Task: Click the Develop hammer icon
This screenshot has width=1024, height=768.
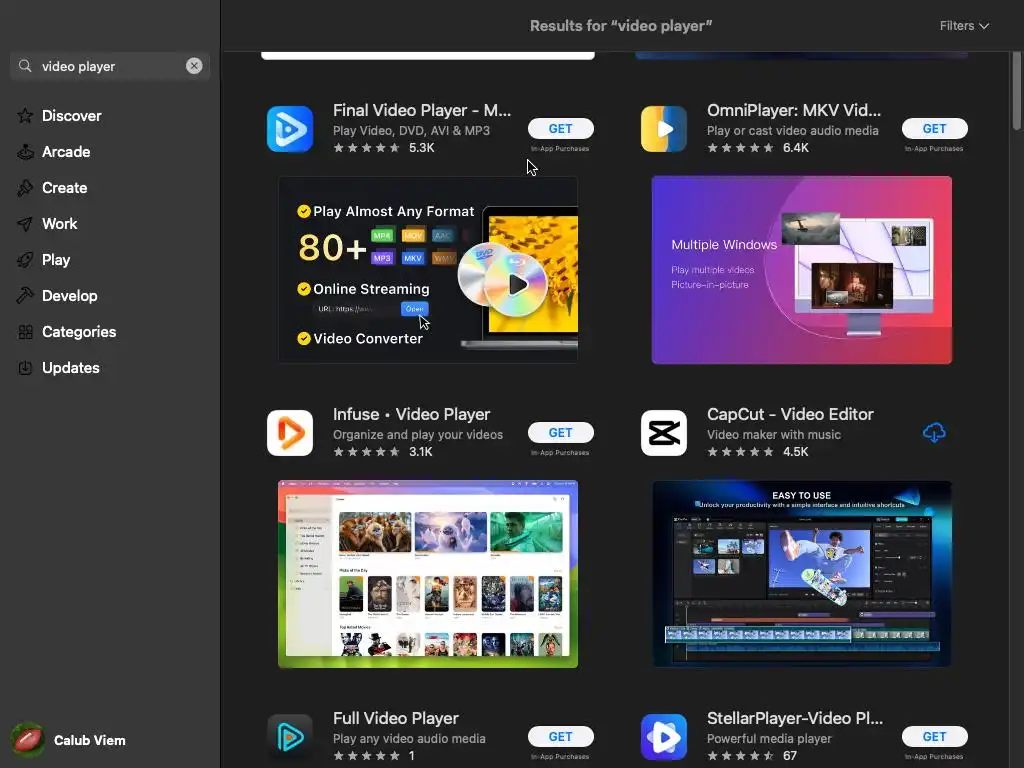Action: (x=25, y=296)
